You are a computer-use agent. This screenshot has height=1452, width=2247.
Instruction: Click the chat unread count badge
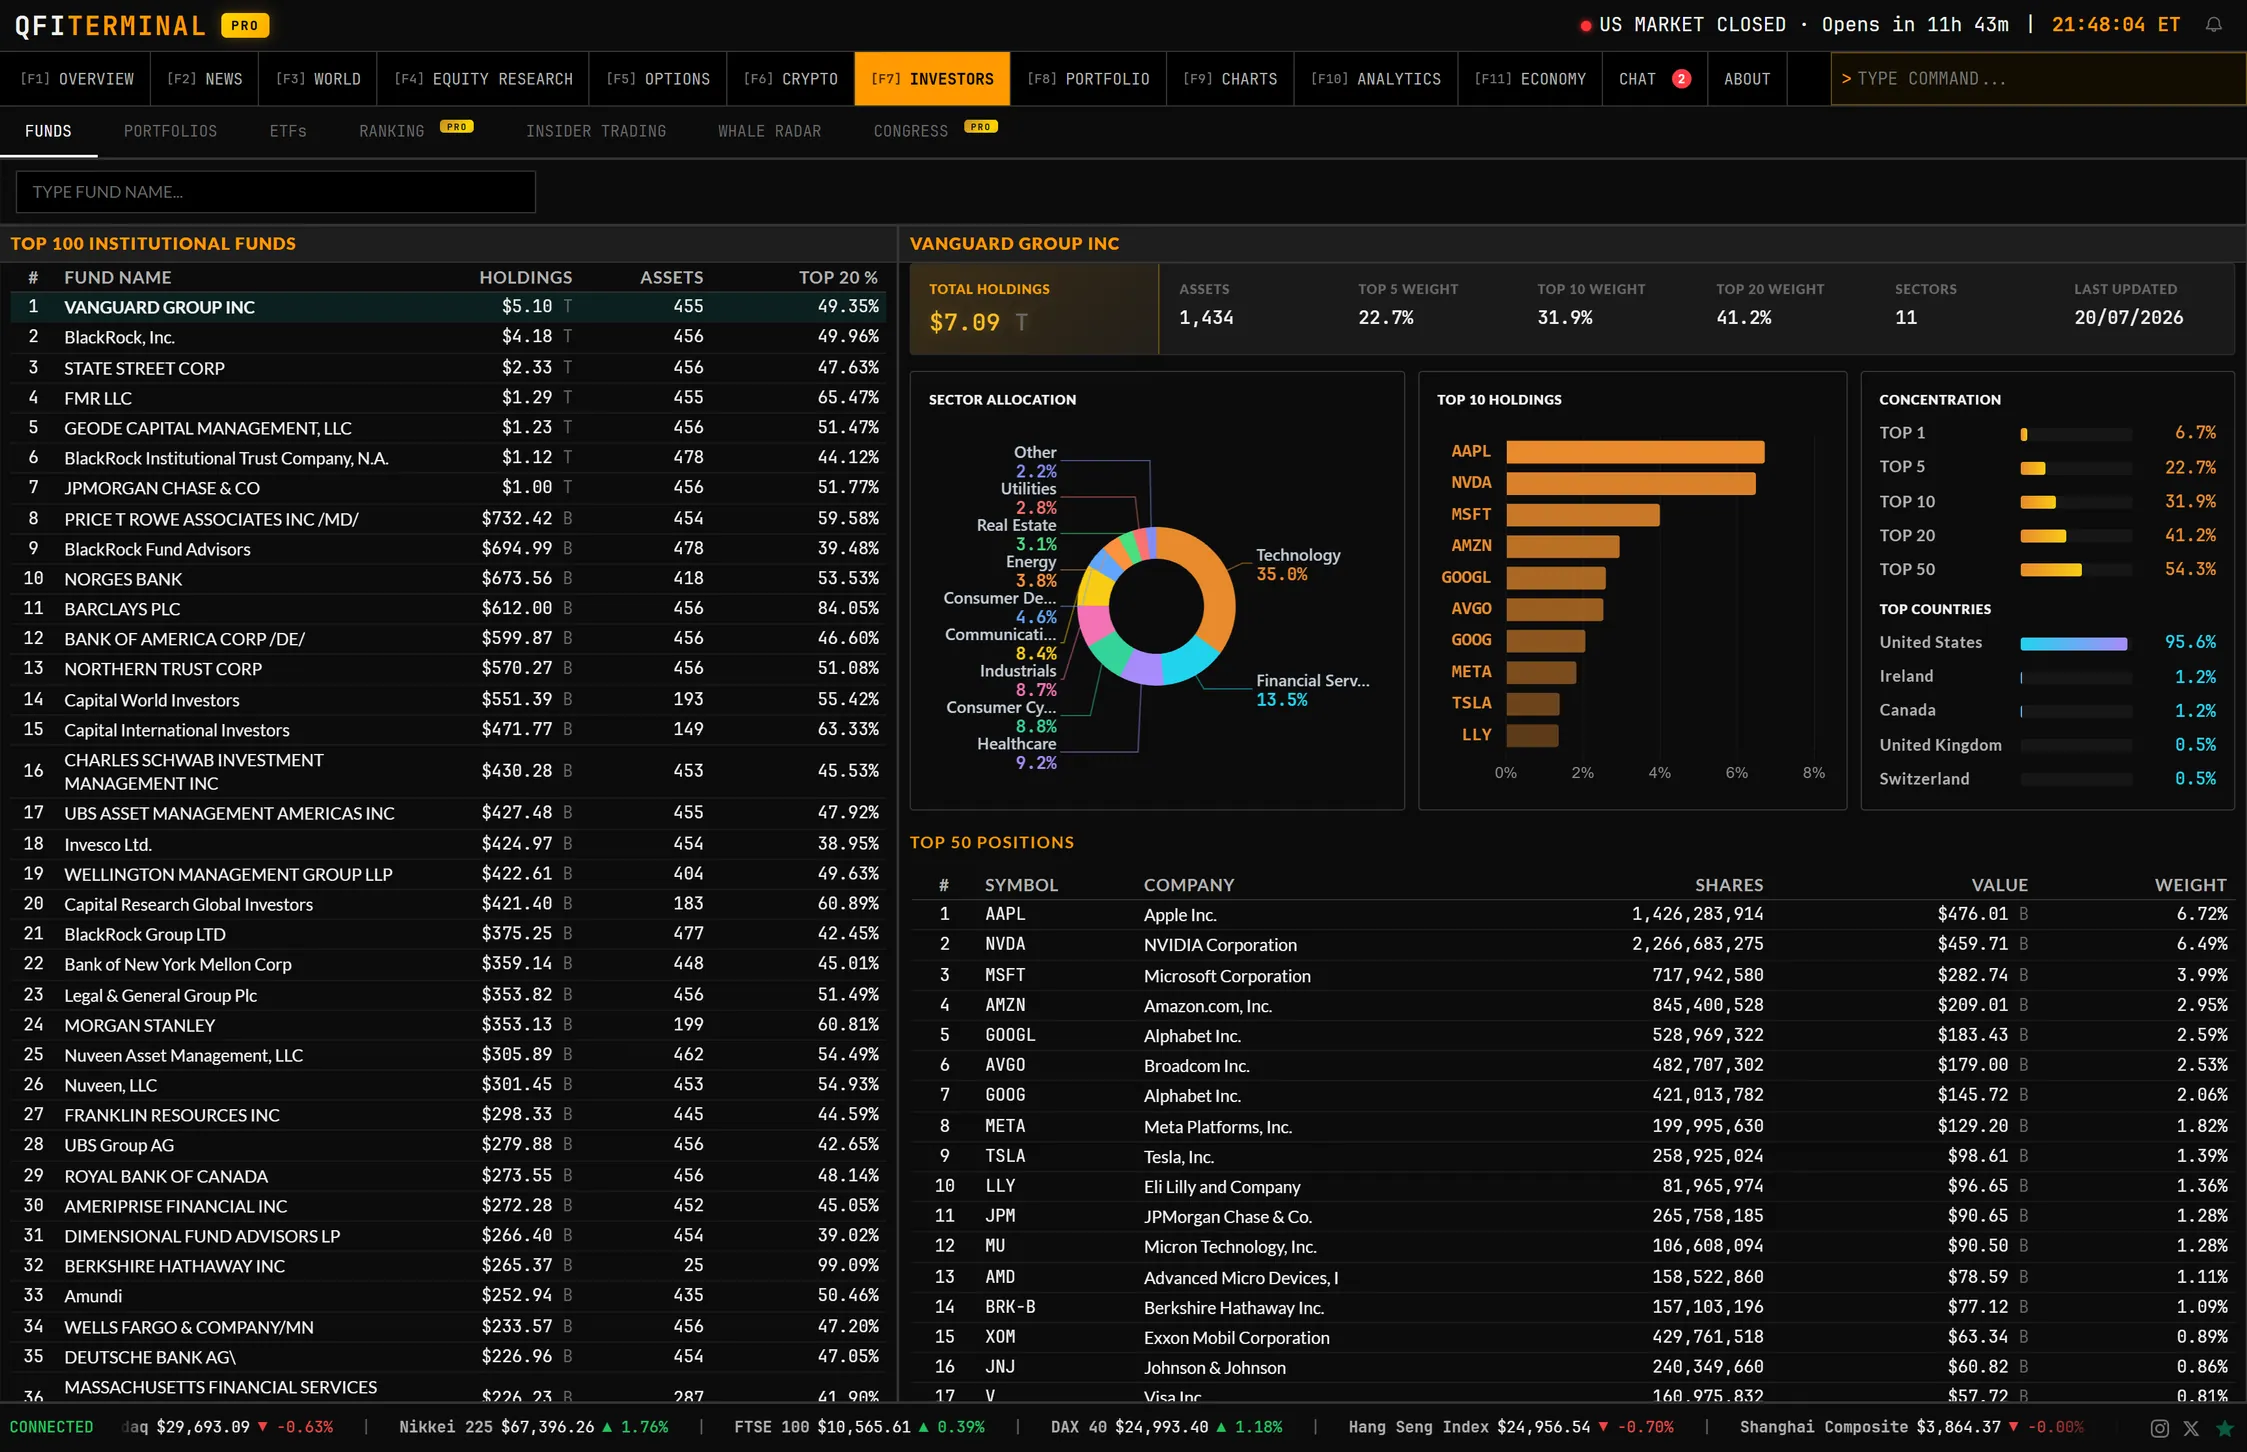coord(1681,79)
